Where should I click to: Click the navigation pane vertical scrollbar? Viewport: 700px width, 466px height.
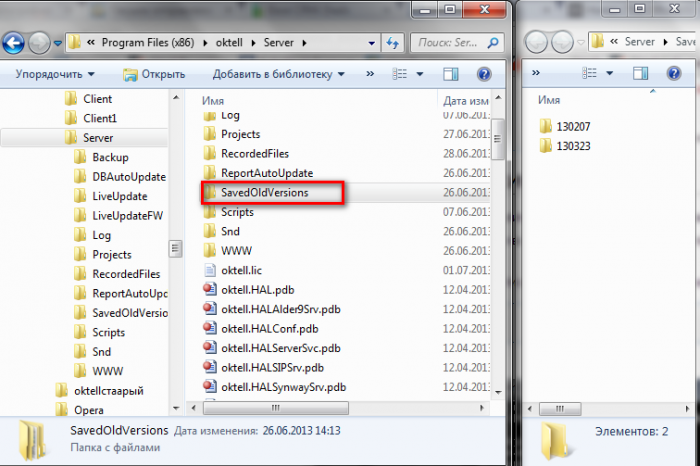[x=177, y=250]
